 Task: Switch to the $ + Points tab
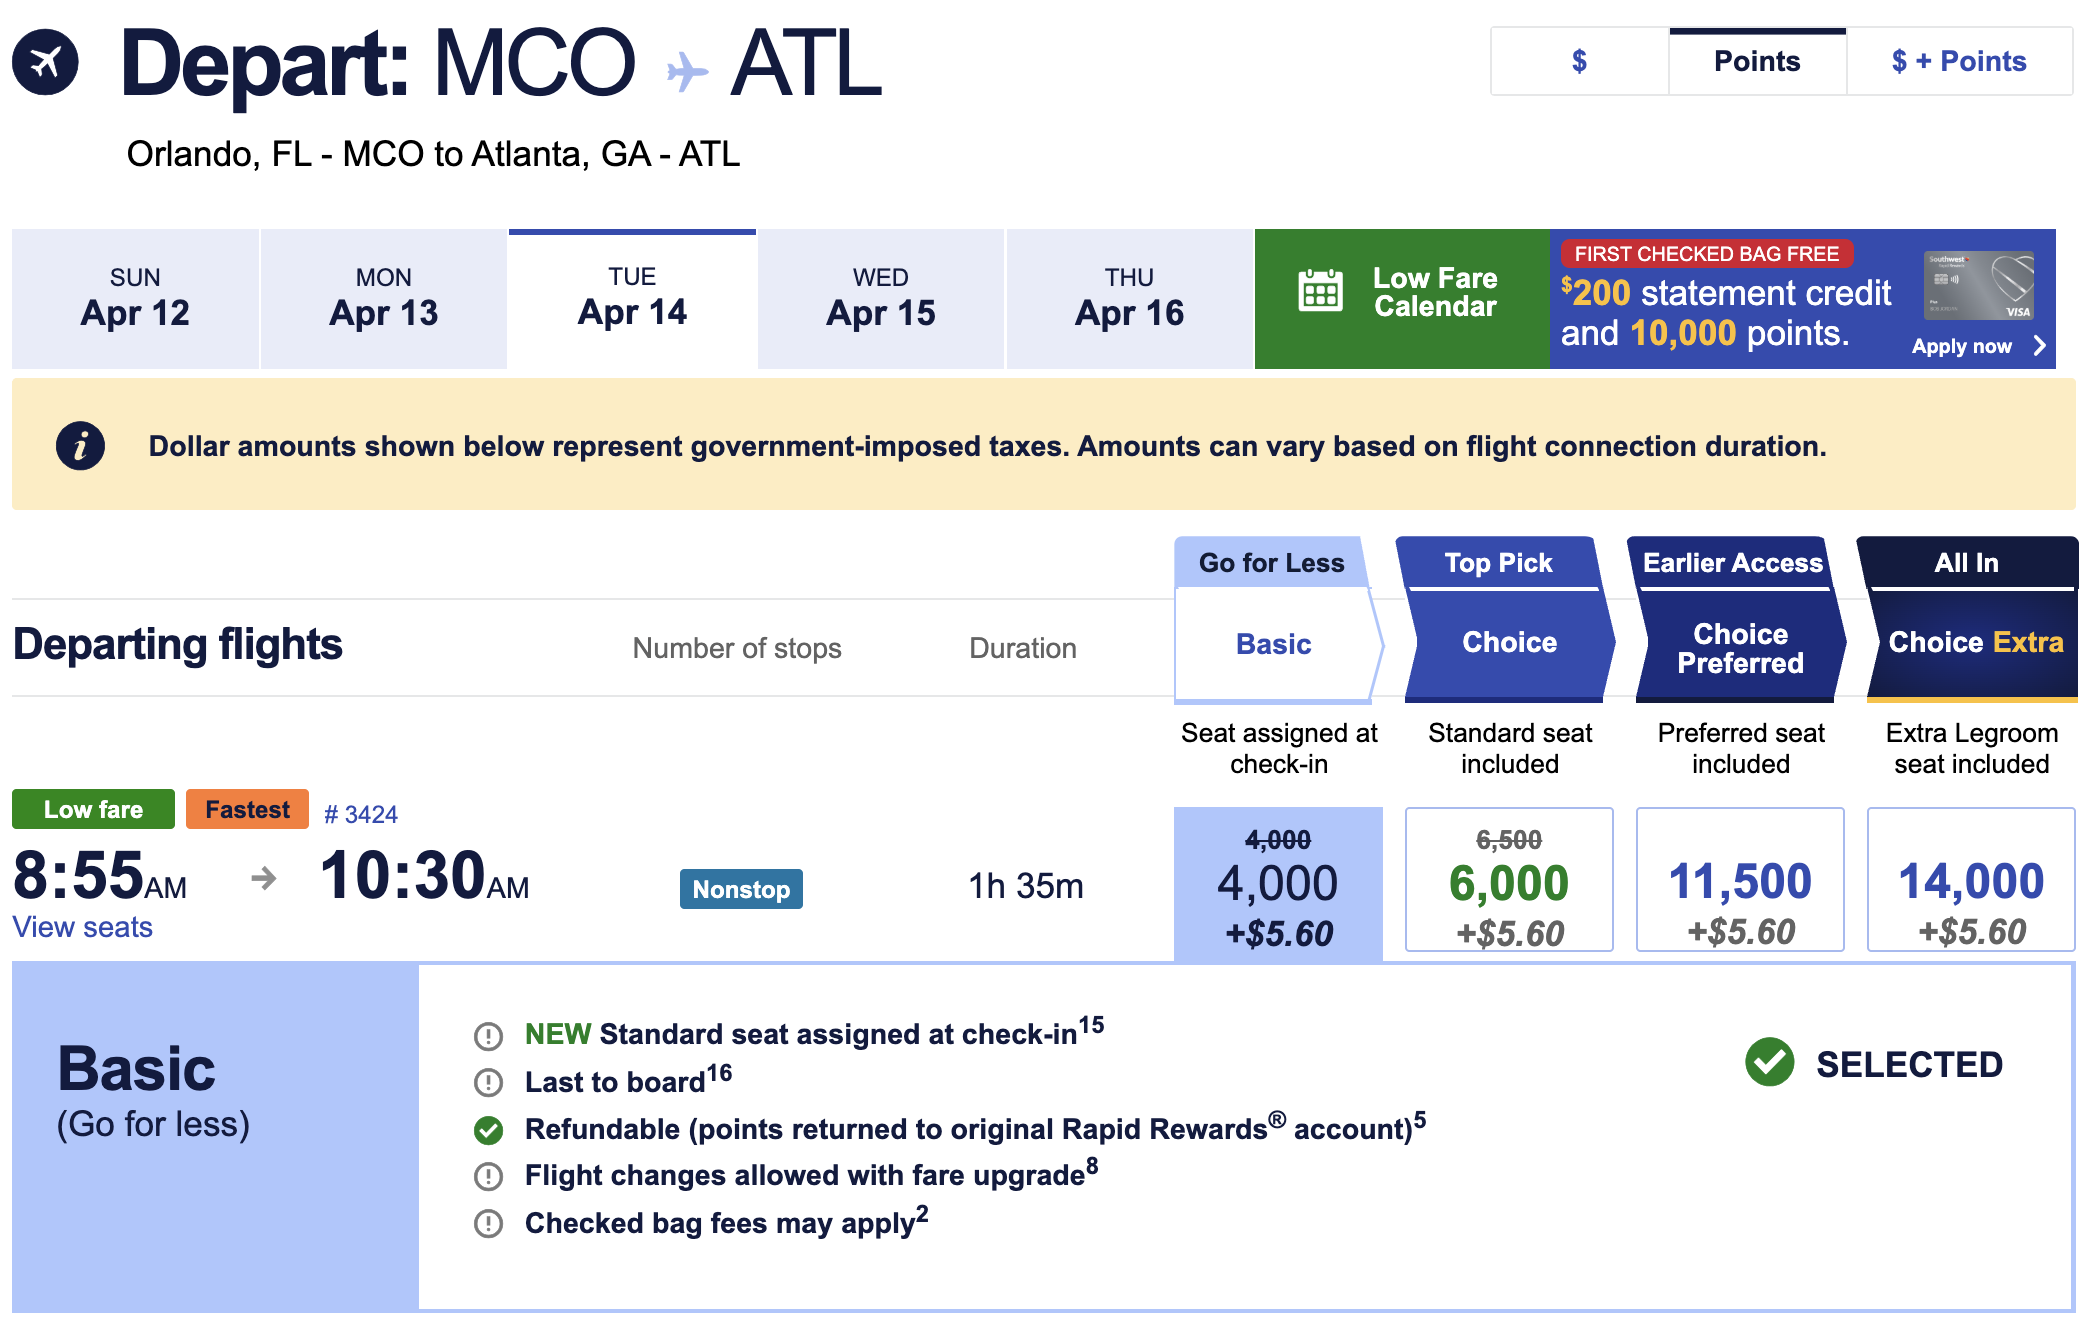(1957, 61)
